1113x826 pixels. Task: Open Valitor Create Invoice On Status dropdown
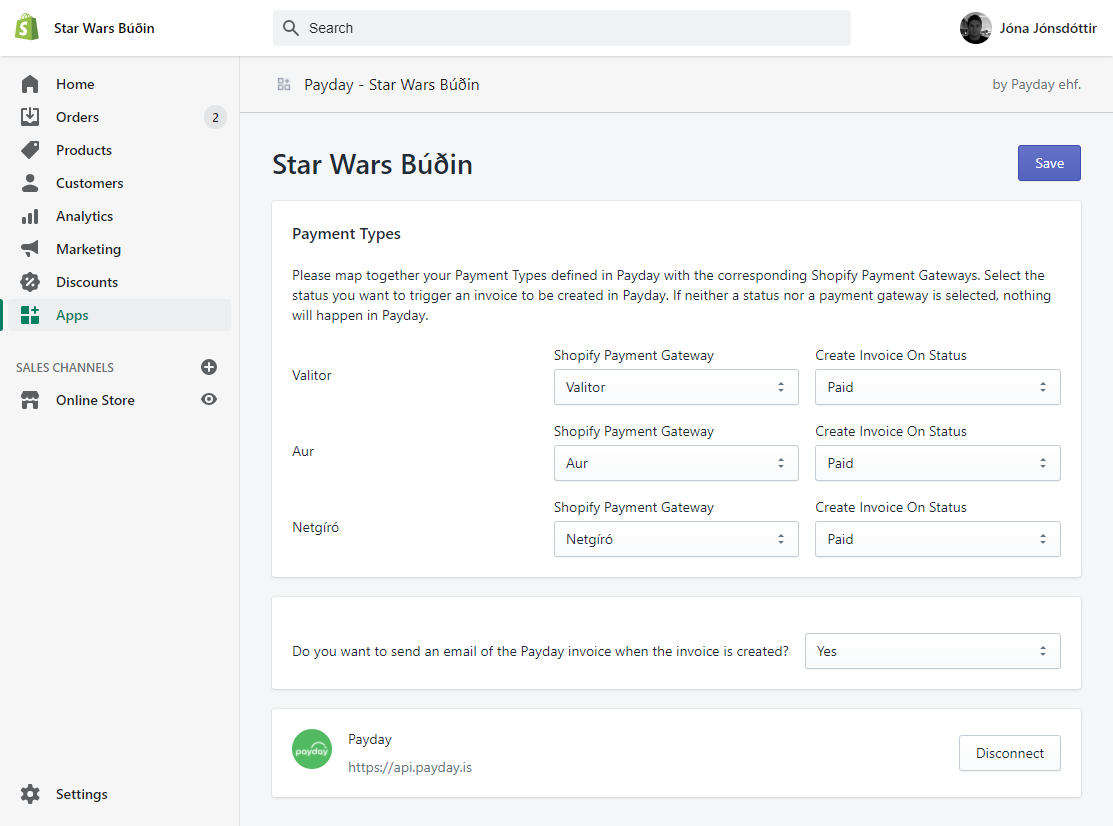point(938,387)
